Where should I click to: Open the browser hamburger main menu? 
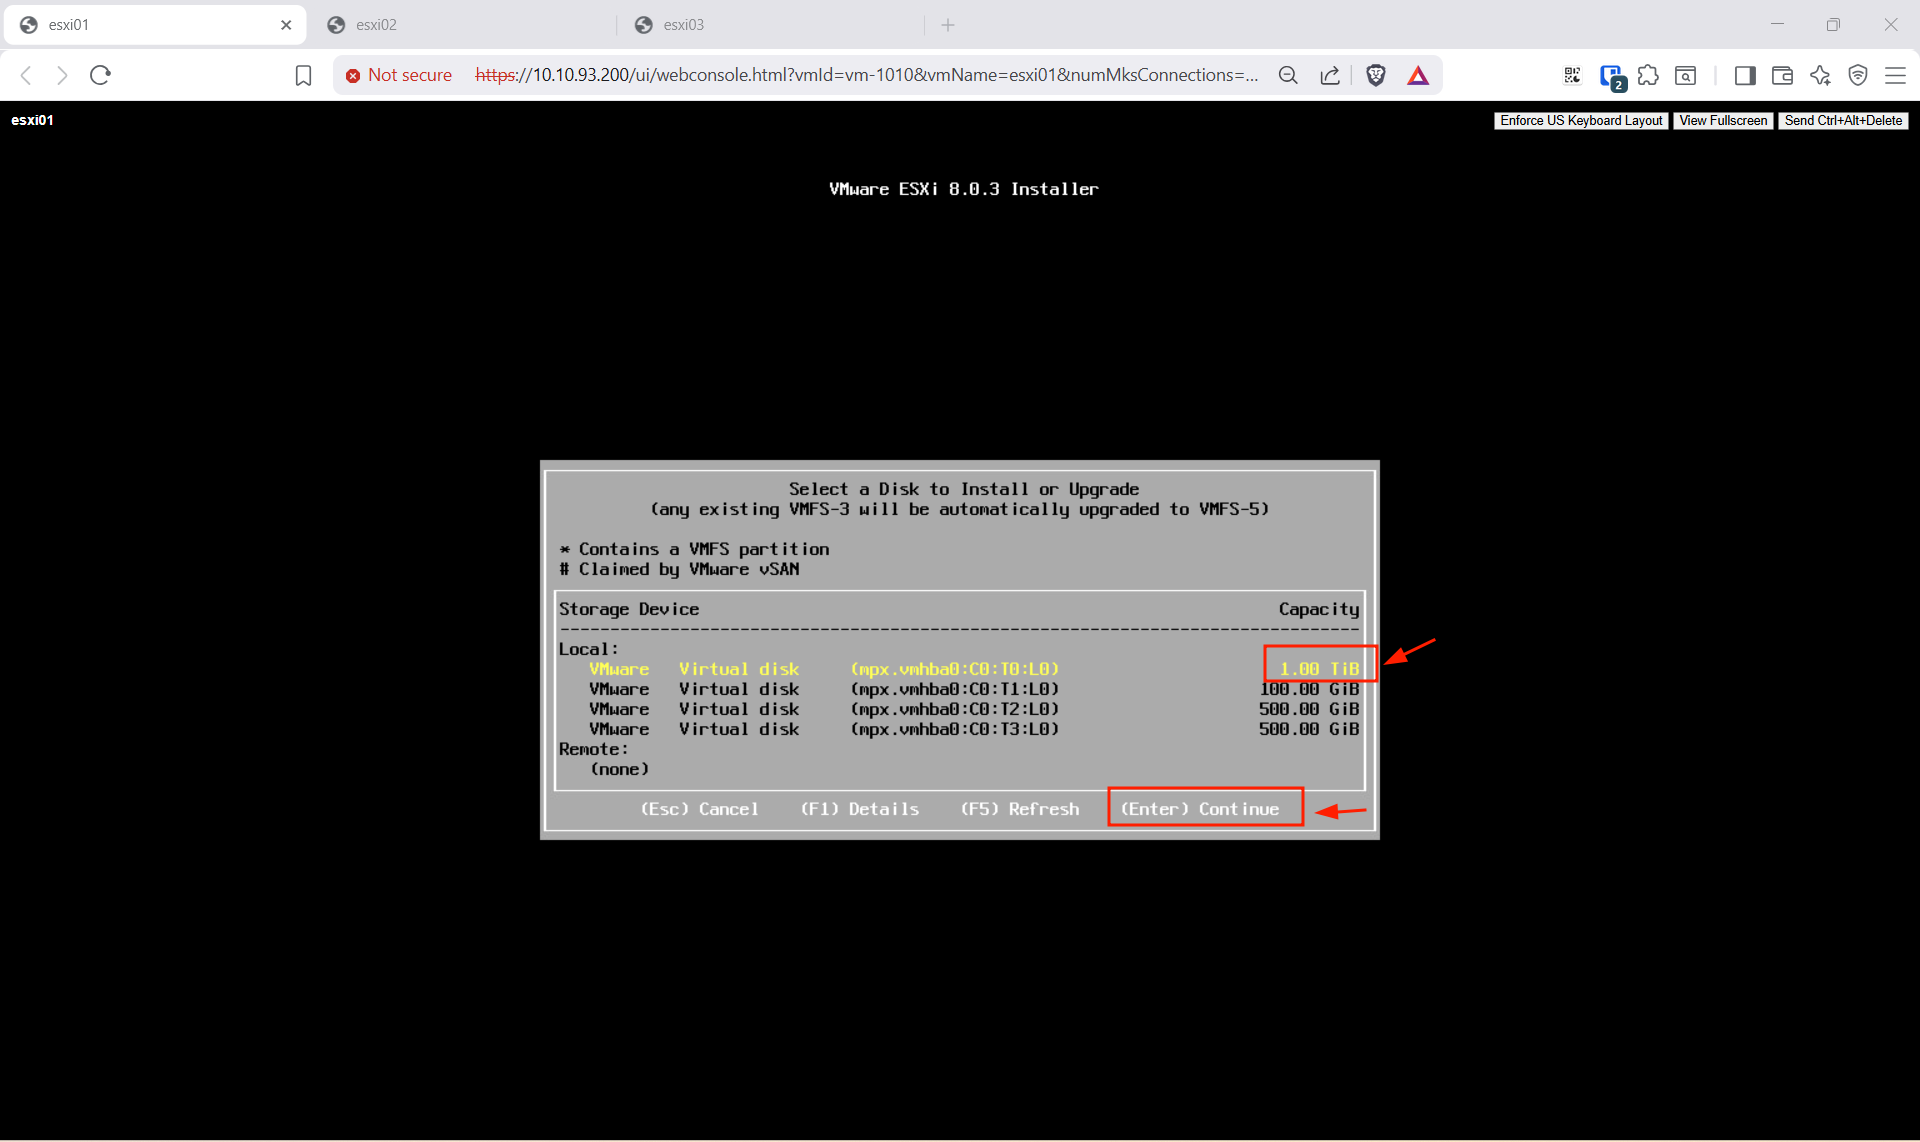coord(1895,75)
